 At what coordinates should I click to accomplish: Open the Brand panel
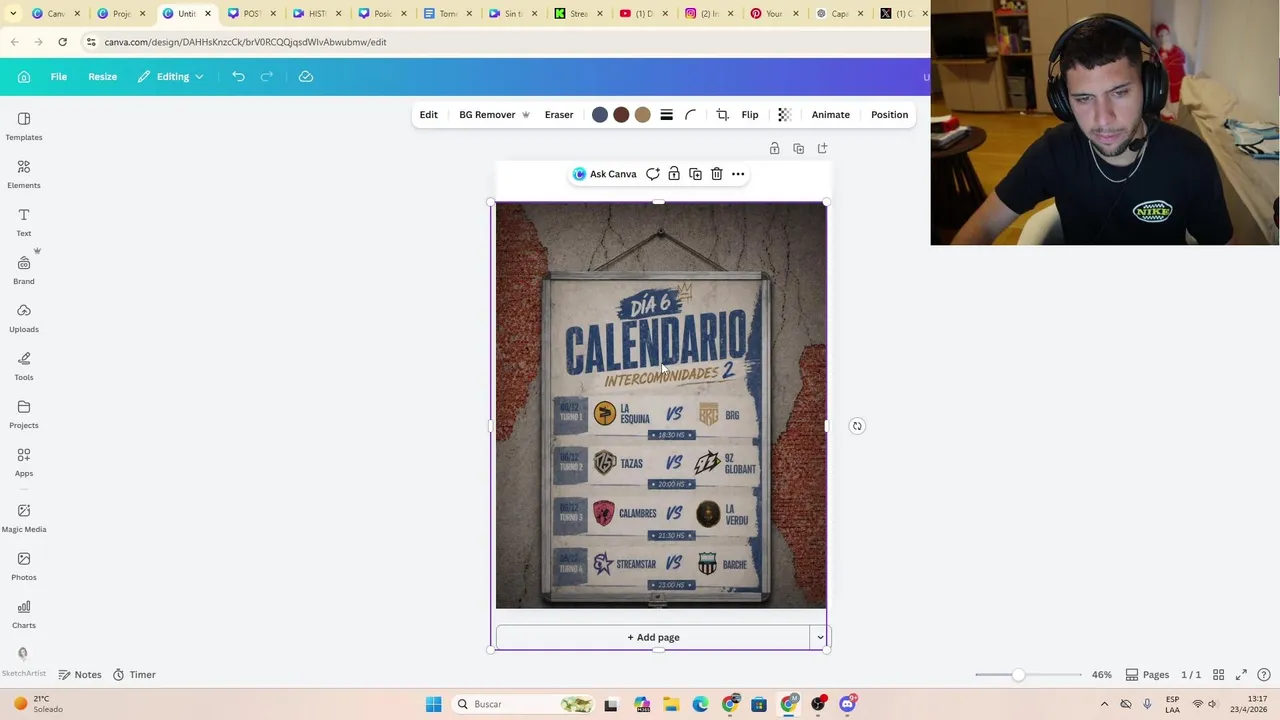pyautogui.click(x=24, y=270)
